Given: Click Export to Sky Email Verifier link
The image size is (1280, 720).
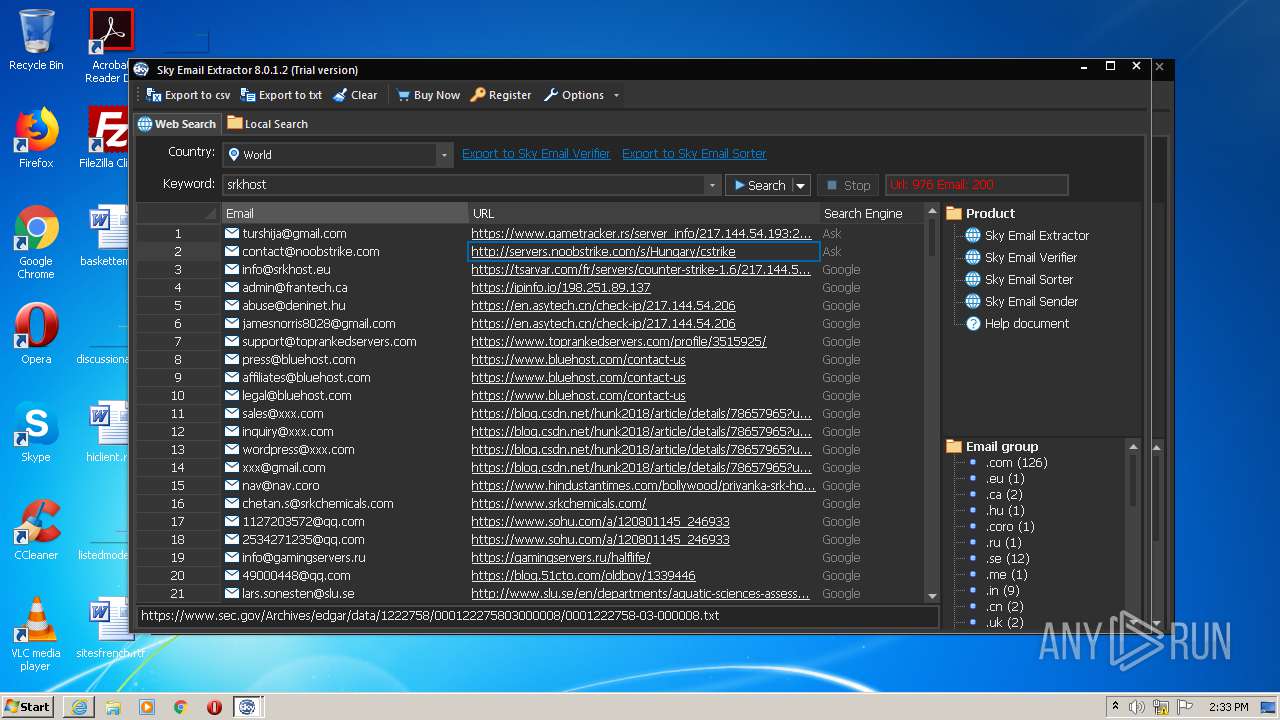Looking at the screenshot, I should coord(536,154).
